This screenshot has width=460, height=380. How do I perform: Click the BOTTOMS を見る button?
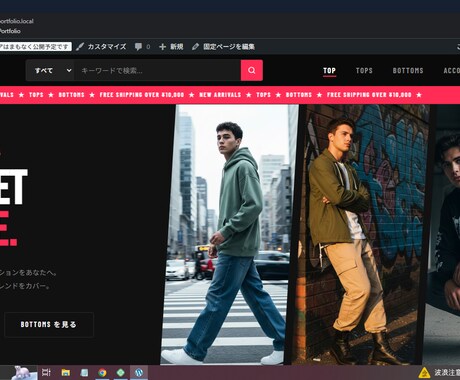point(49,325)
